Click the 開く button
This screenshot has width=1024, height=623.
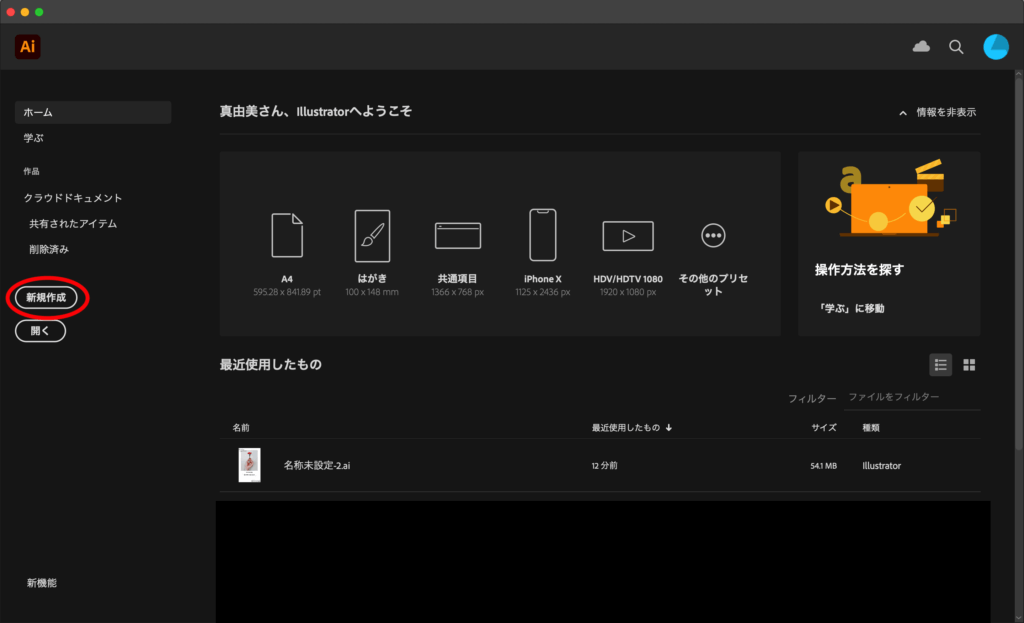click(x=40, y=331)
